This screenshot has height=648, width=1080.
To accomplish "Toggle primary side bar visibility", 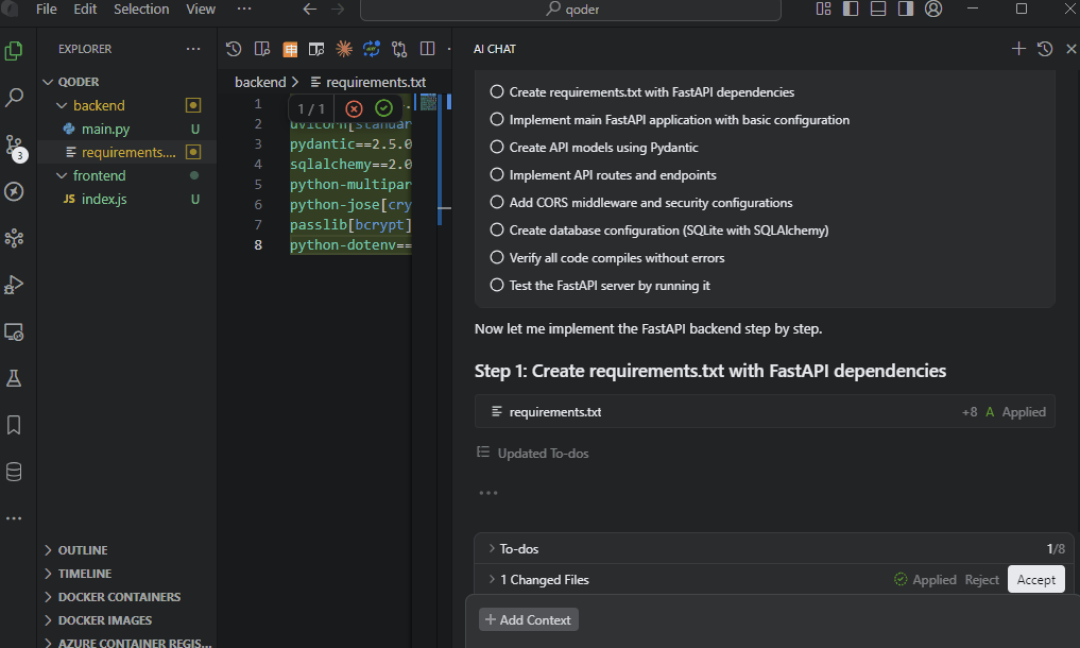I will [851, 9].
